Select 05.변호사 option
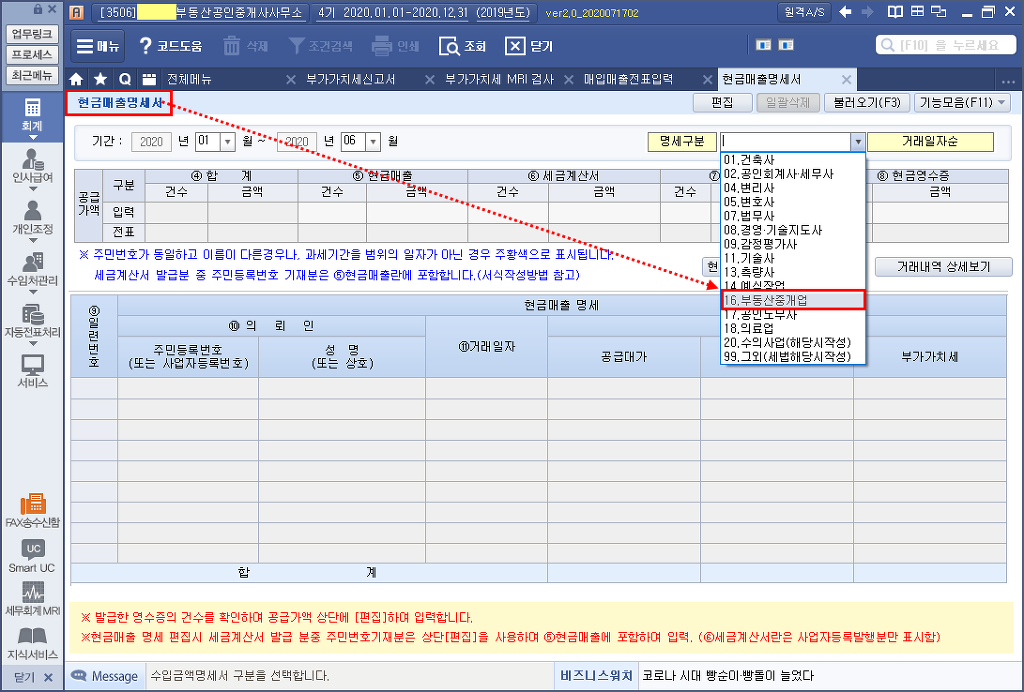Image resolution: width=1024 pixels, height=692 pixels. (793, 202)
